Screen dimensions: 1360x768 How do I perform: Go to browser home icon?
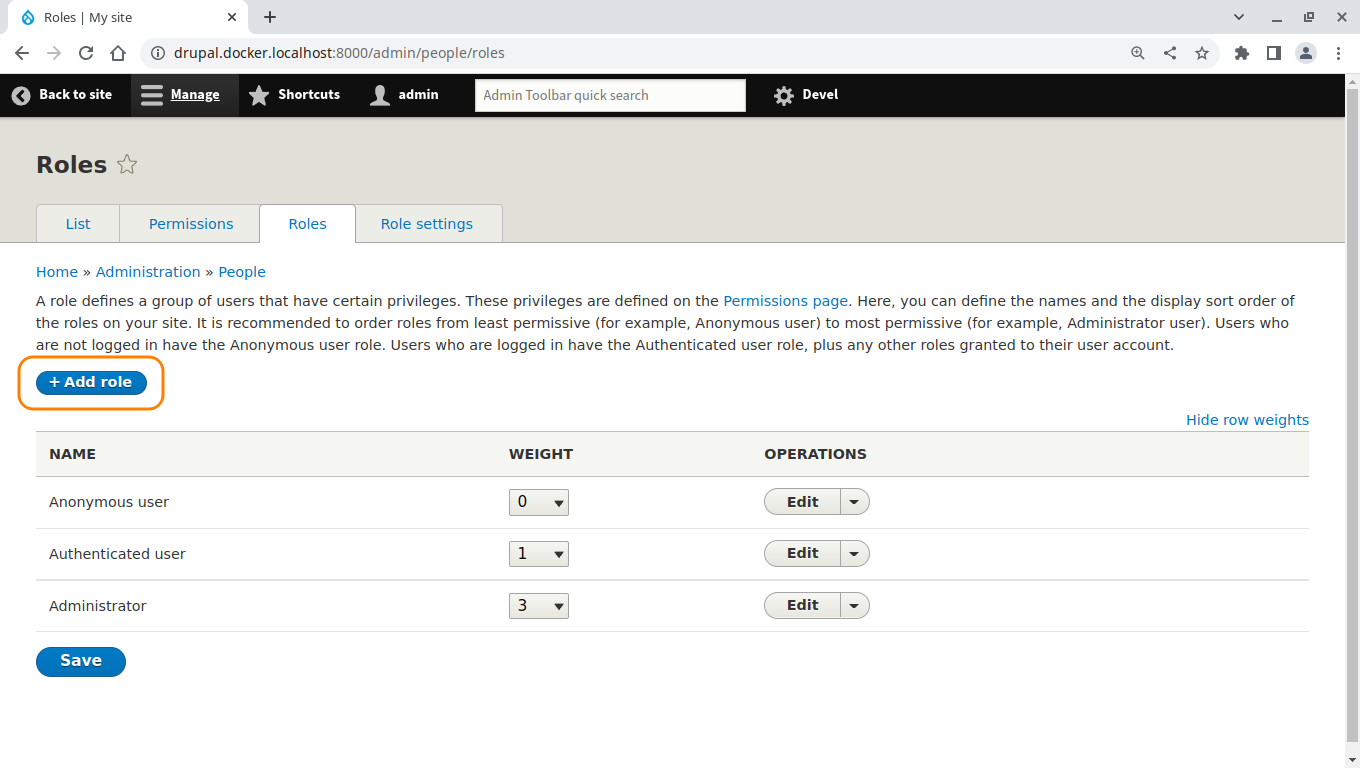pos(118,53)
